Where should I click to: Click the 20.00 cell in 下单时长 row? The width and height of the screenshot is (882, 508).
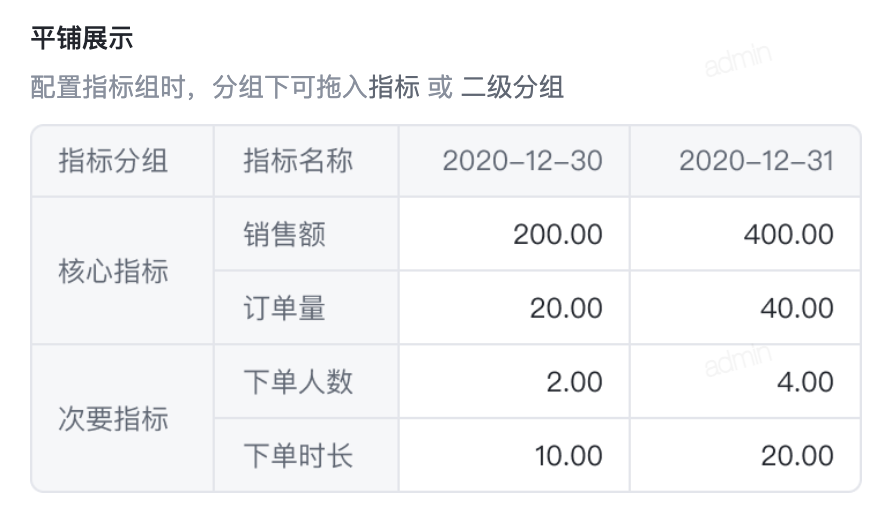[745, 455]
